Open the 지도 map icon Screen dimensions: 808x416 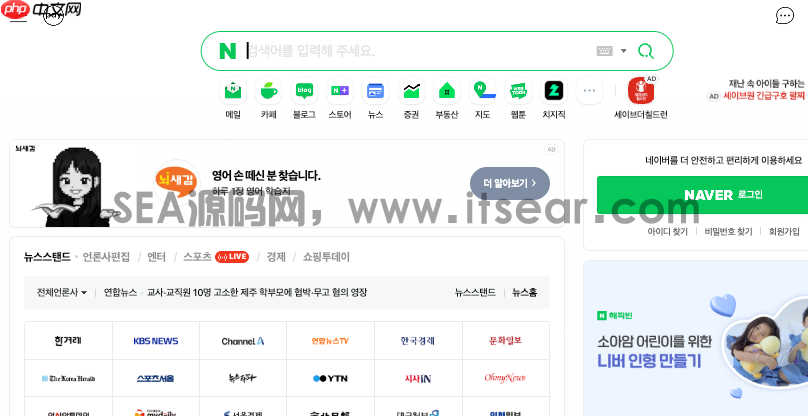pyautogui.click(x=482, y=91)
